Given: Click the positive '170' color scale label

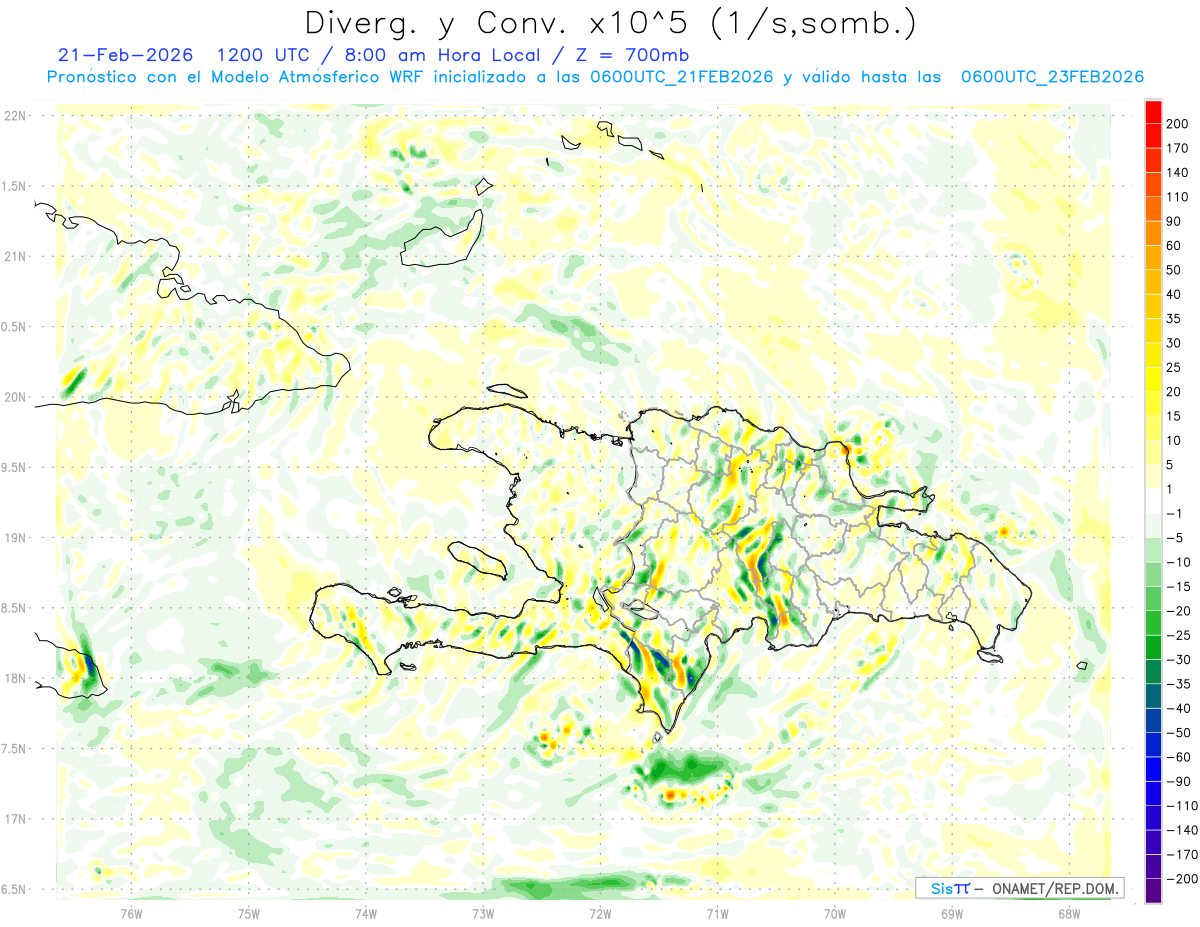Looking at the screenshot, I should (1176, 148).
